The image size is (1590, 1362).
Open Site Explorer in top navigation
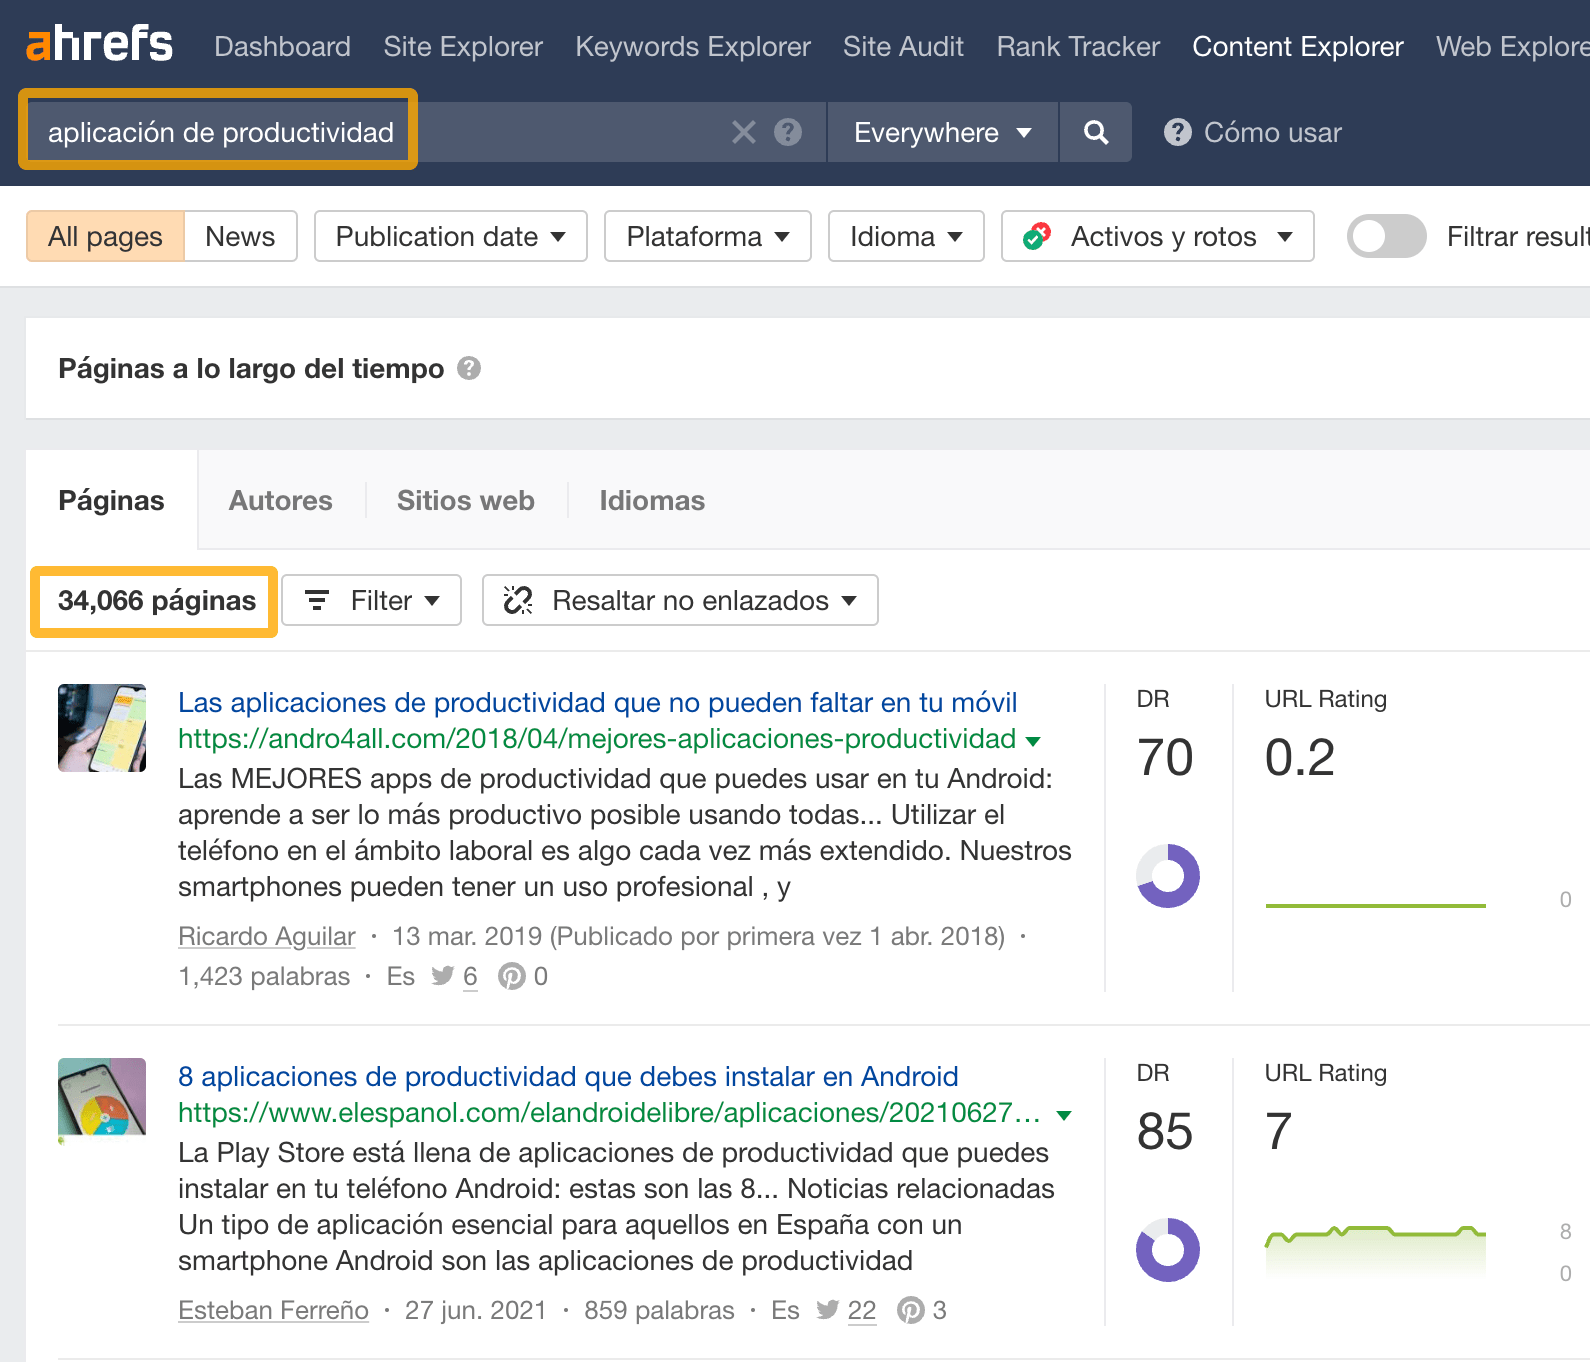pyautogui.click(x=463, y=46)
